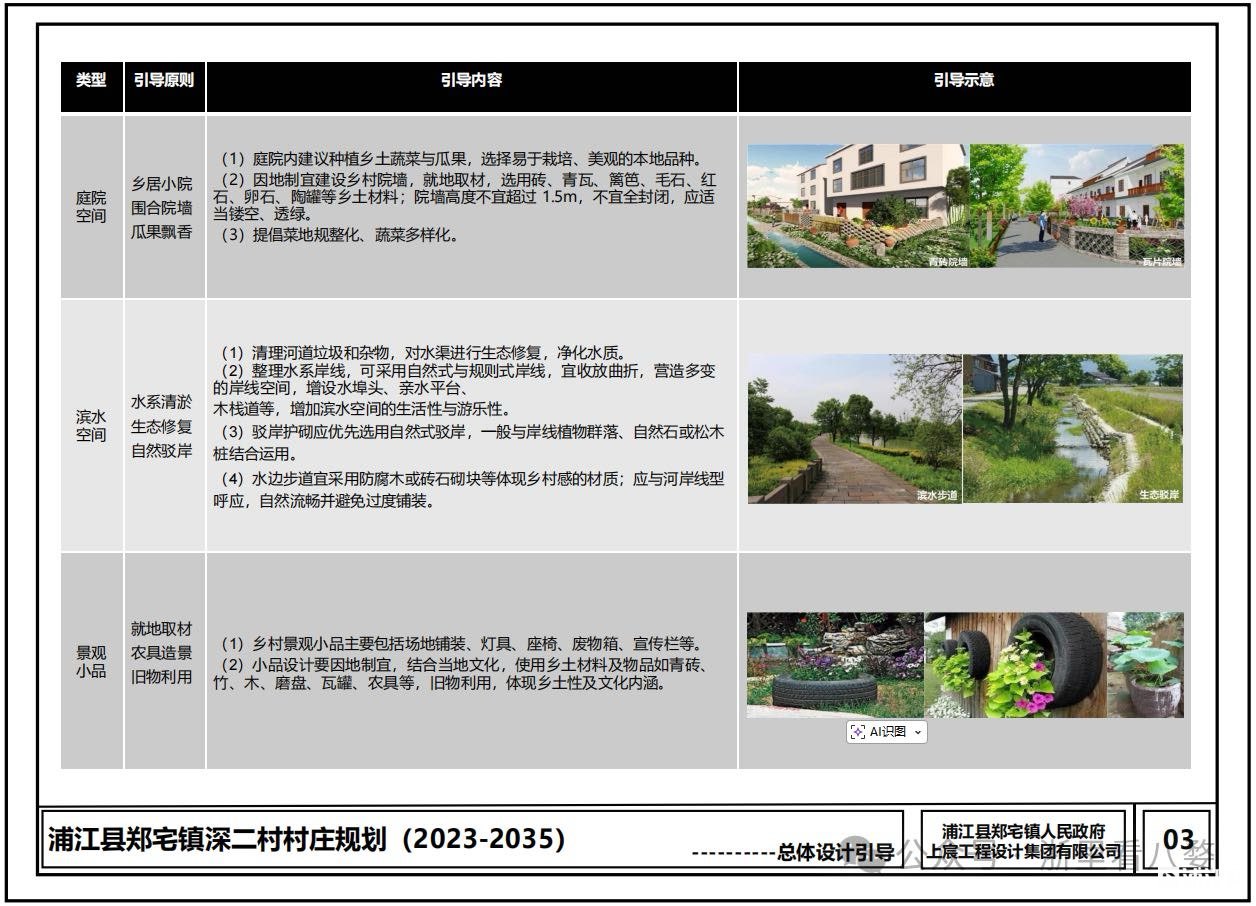Select the 引导内容 column header
The height and width of the screenshot is (906, 1256).
point(471,81)
